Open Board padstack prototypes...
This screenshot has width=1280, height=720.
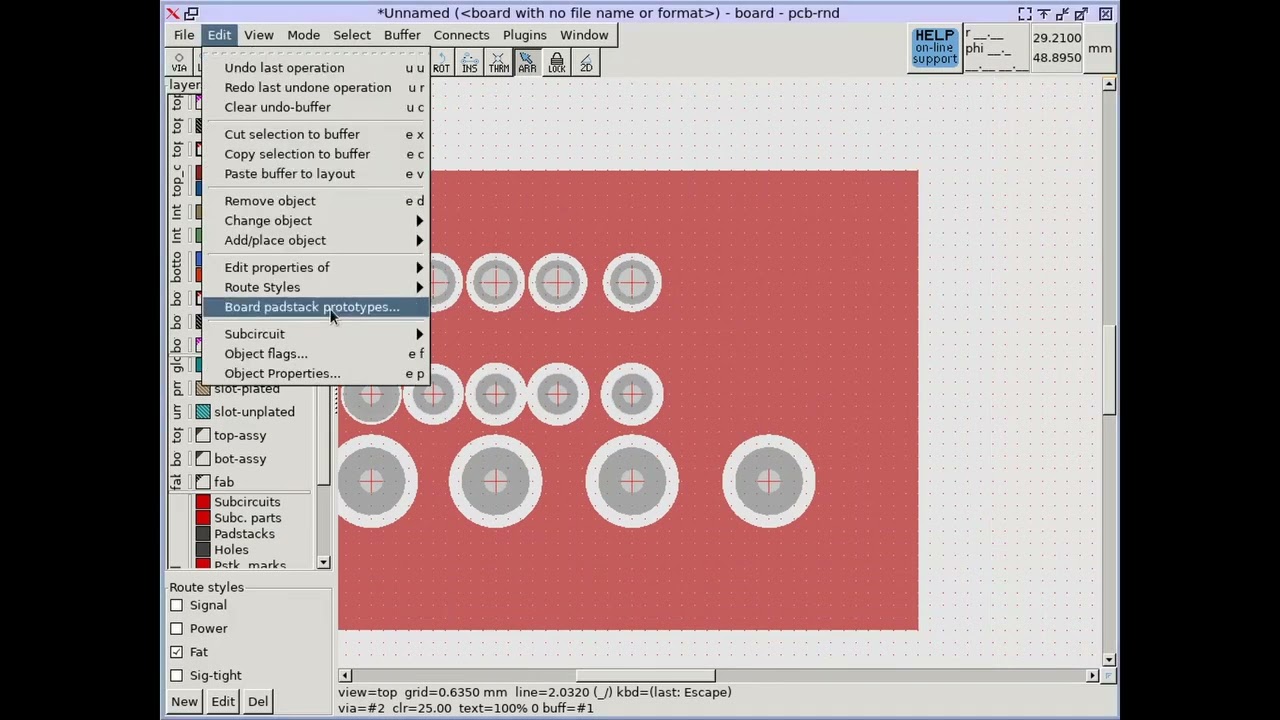pos(316,307)
